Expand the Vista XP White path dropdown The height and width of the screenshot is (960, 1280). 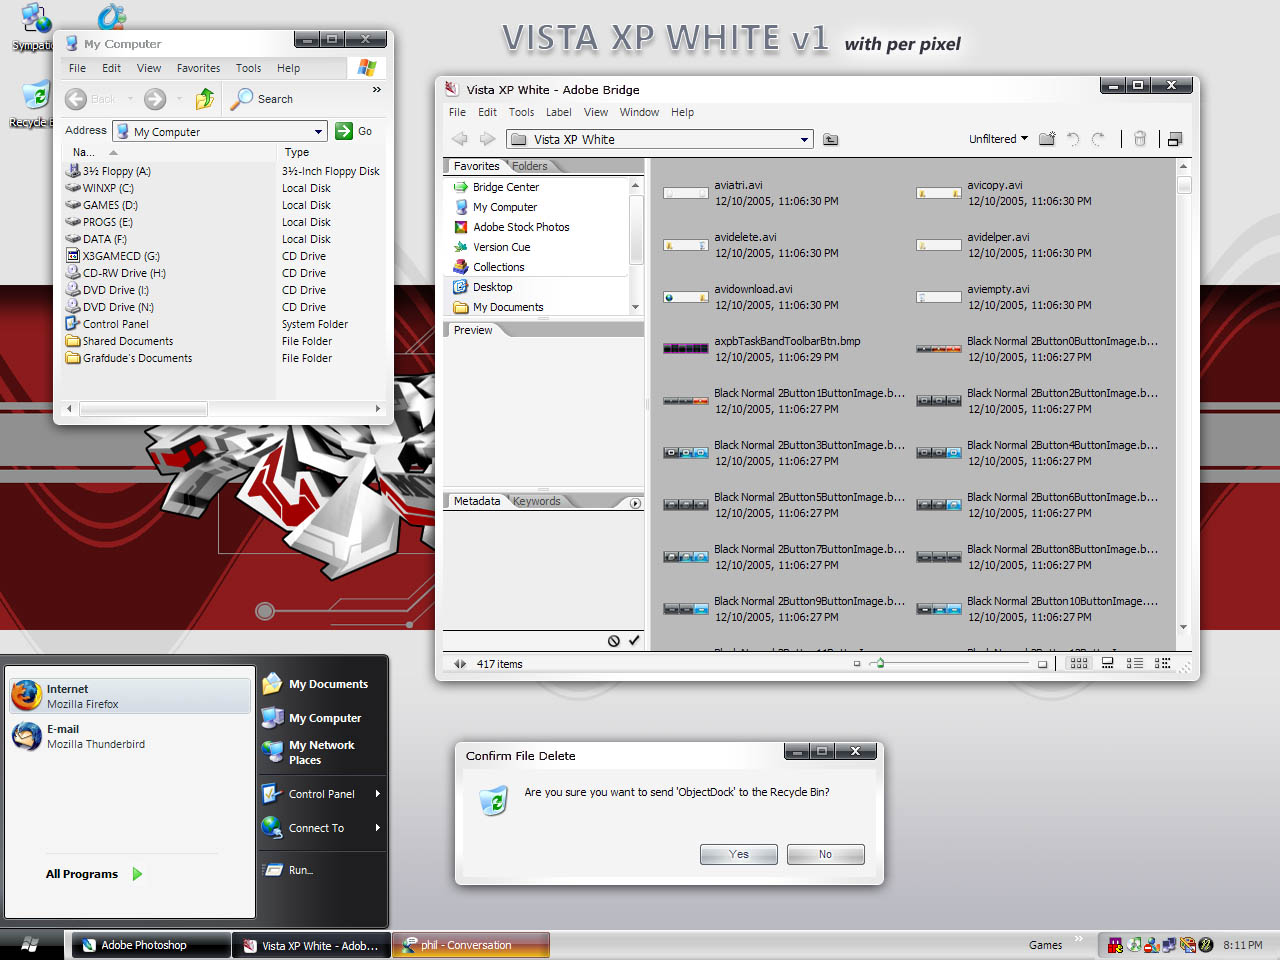pos(804,140)
